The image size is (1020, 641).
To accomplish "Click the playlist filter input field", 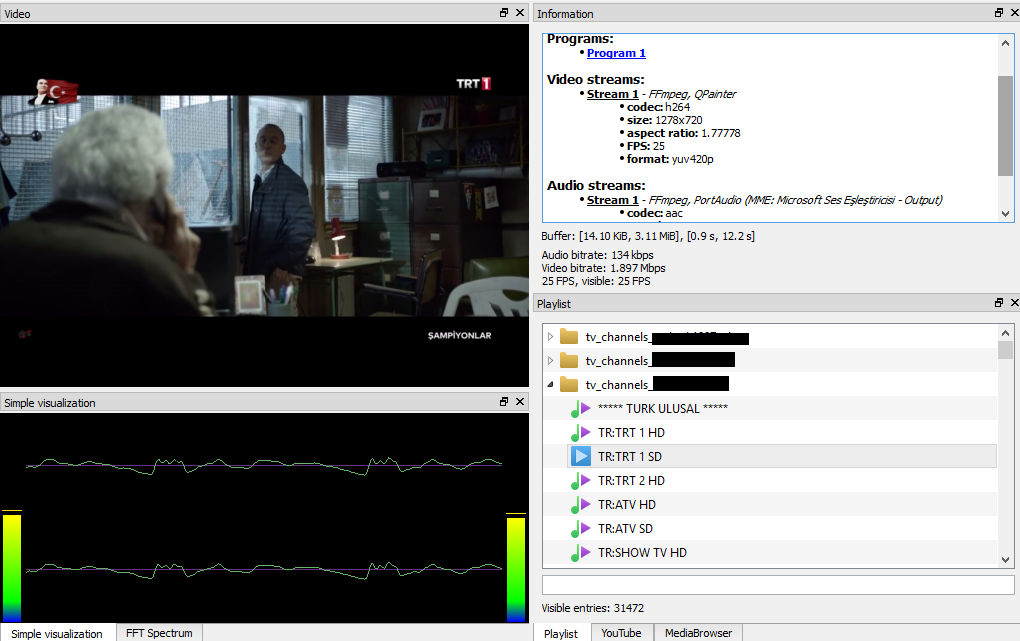I will (x=778, y=584).
